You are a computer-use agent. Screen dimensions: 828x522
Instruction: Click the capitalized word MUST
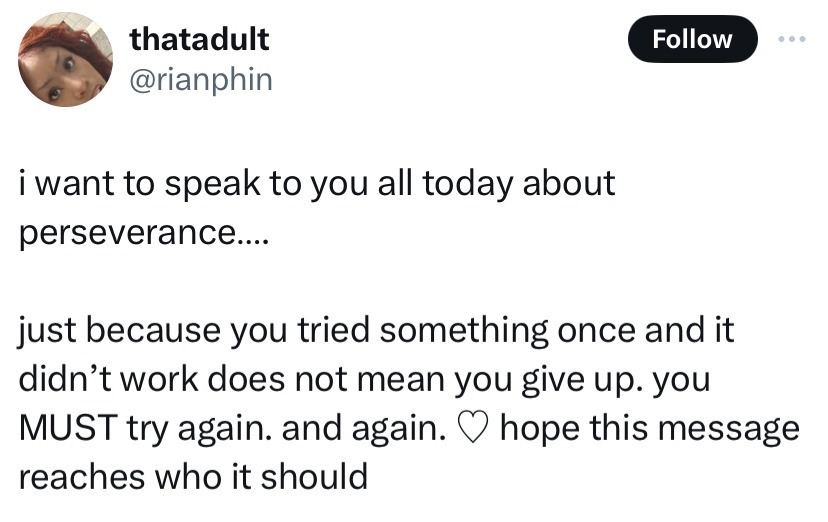tap(68, 428)
